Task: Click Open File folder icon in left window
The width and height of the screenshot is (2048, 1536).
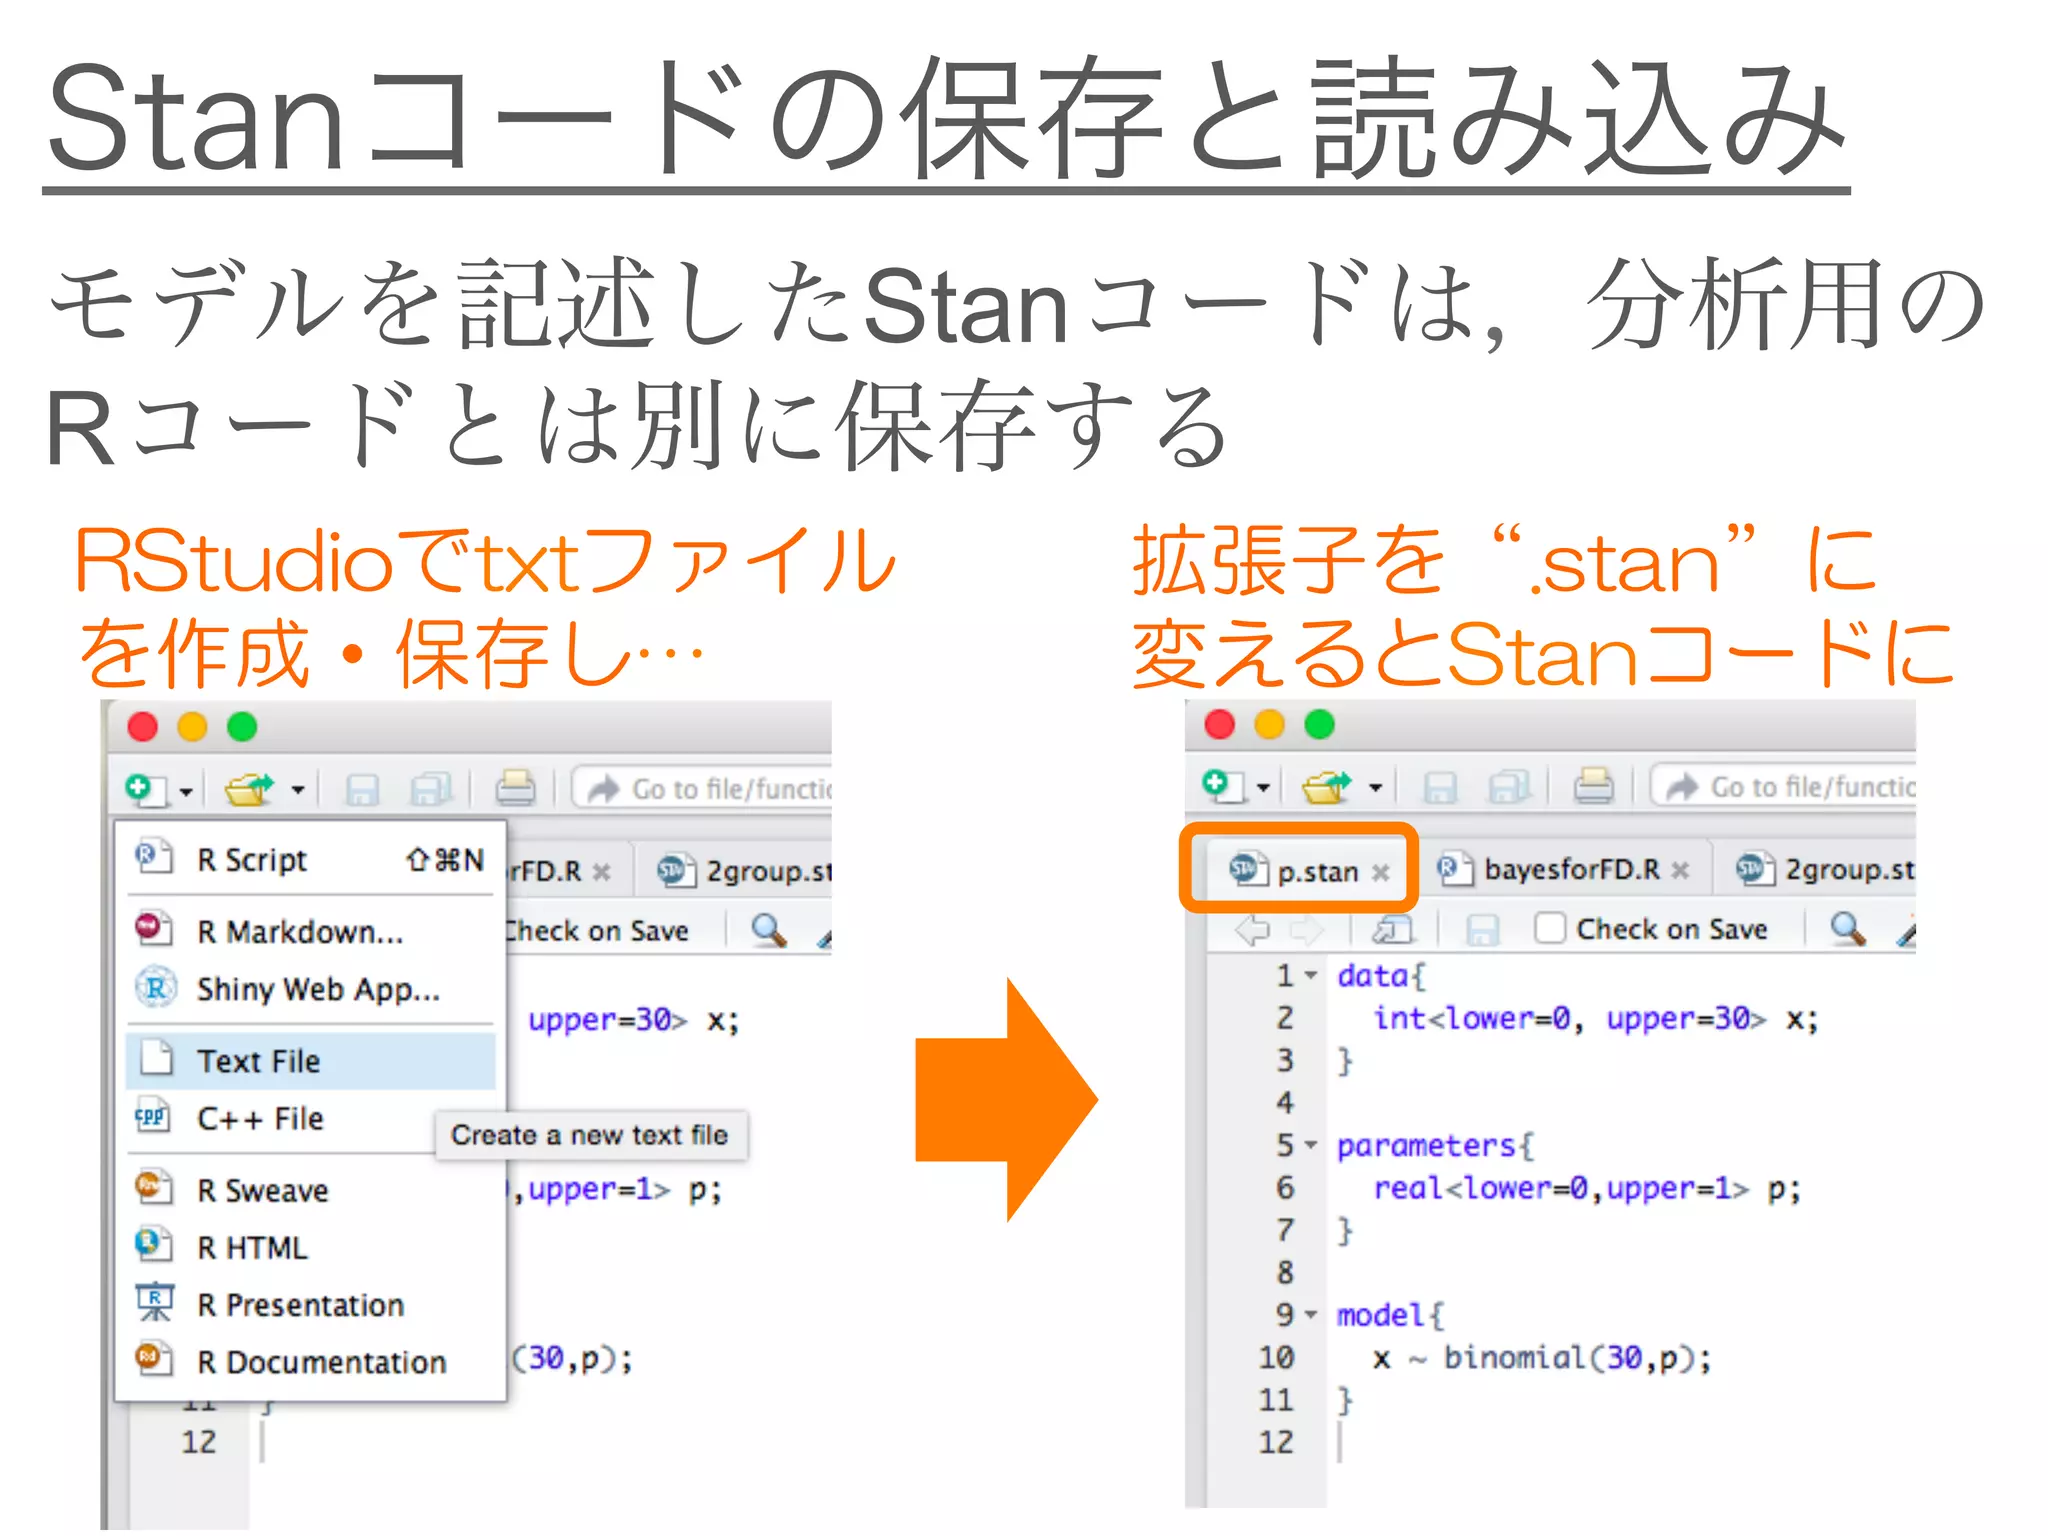Action: pos(248,789)
